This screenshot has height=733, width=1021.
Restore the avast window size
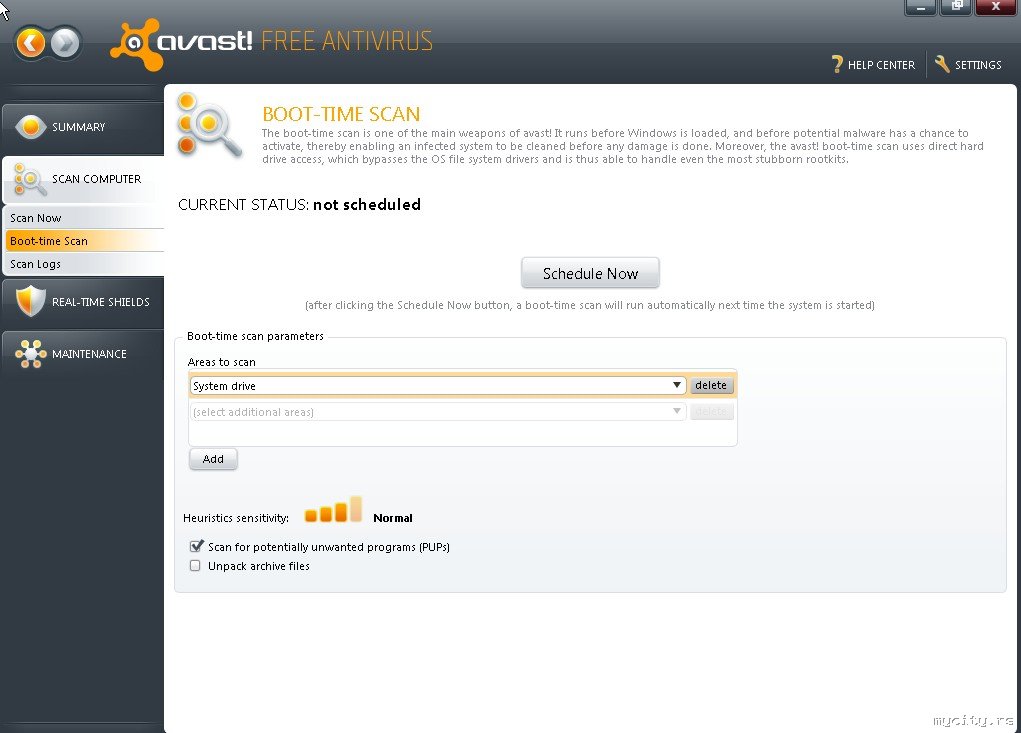[957, 7]
